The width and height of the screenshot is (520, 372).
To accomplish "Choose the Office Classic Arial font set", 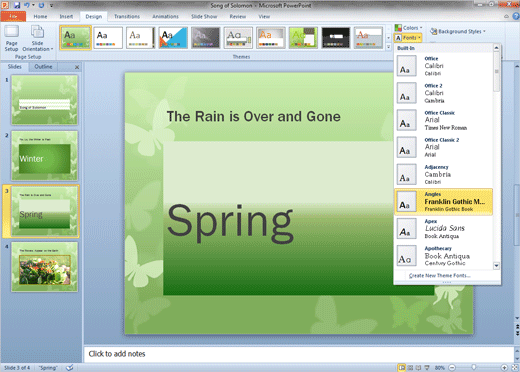I will tap(443, 120).
